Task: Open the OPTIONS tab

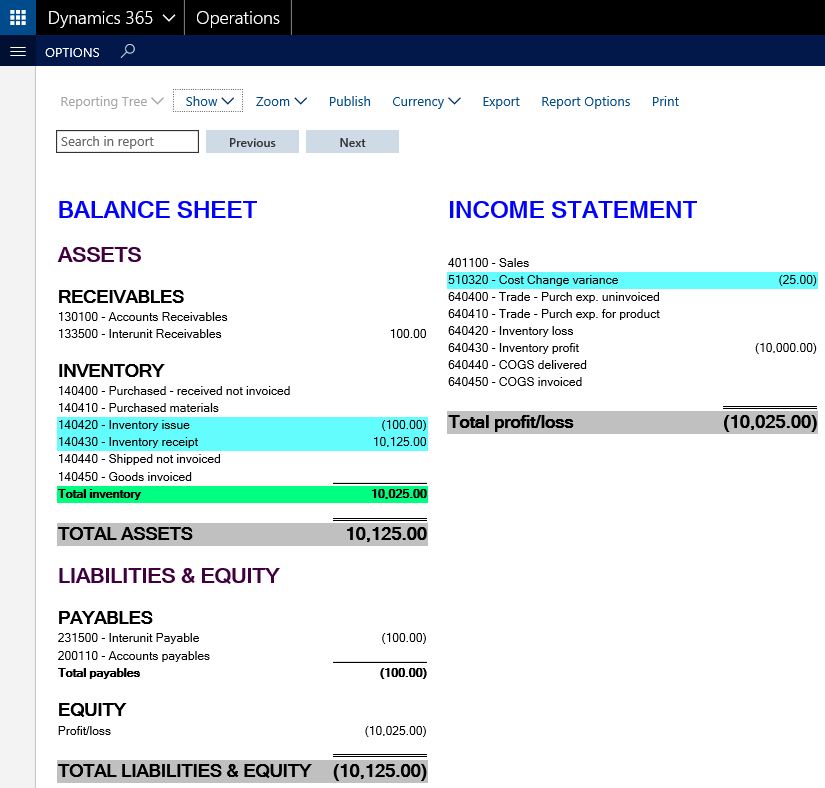Action: coord(72,52)
